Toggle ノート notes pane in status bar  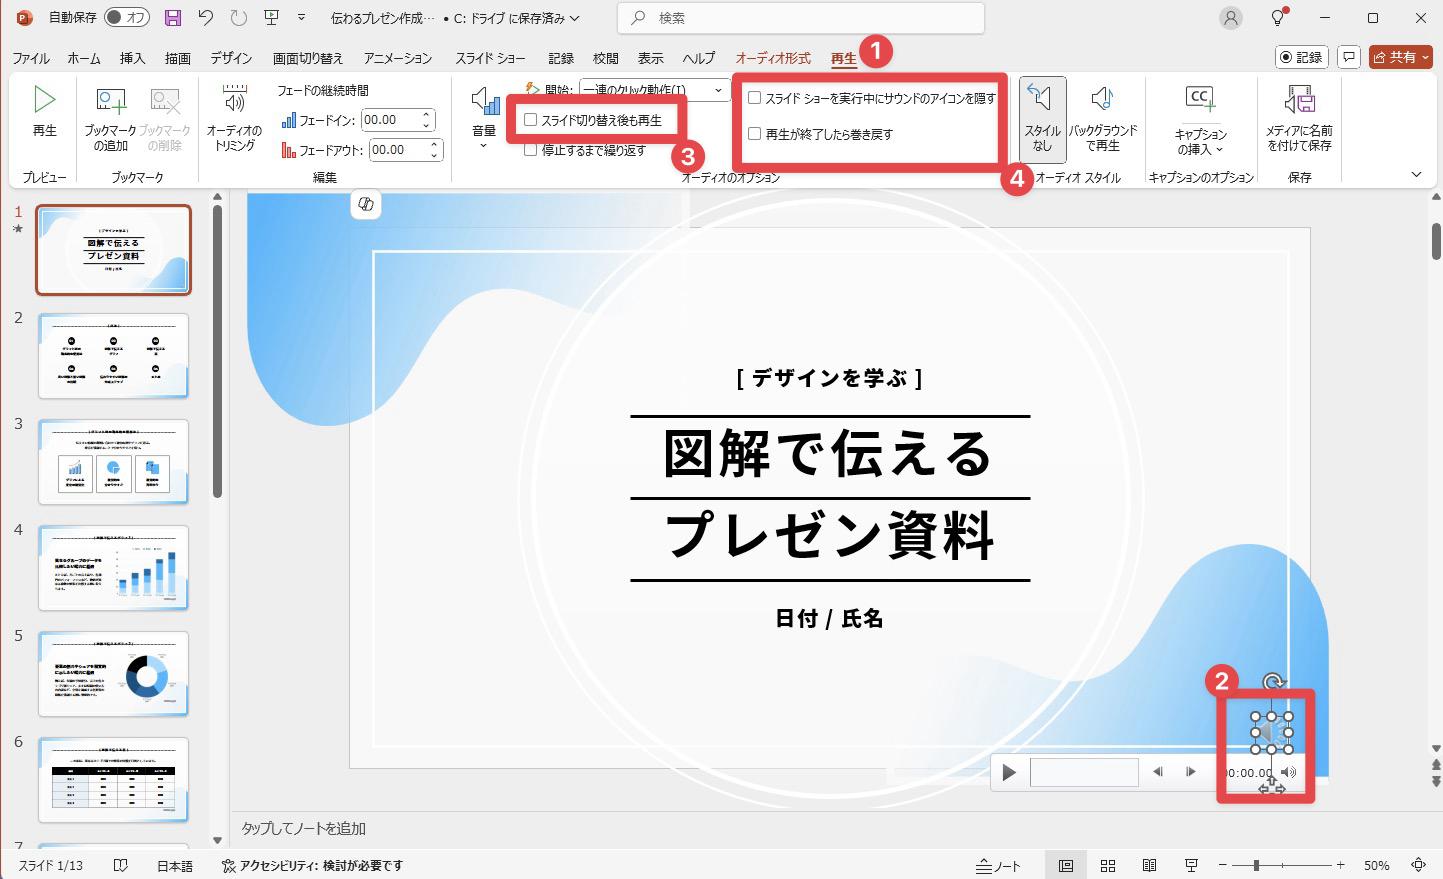point(999,865)
